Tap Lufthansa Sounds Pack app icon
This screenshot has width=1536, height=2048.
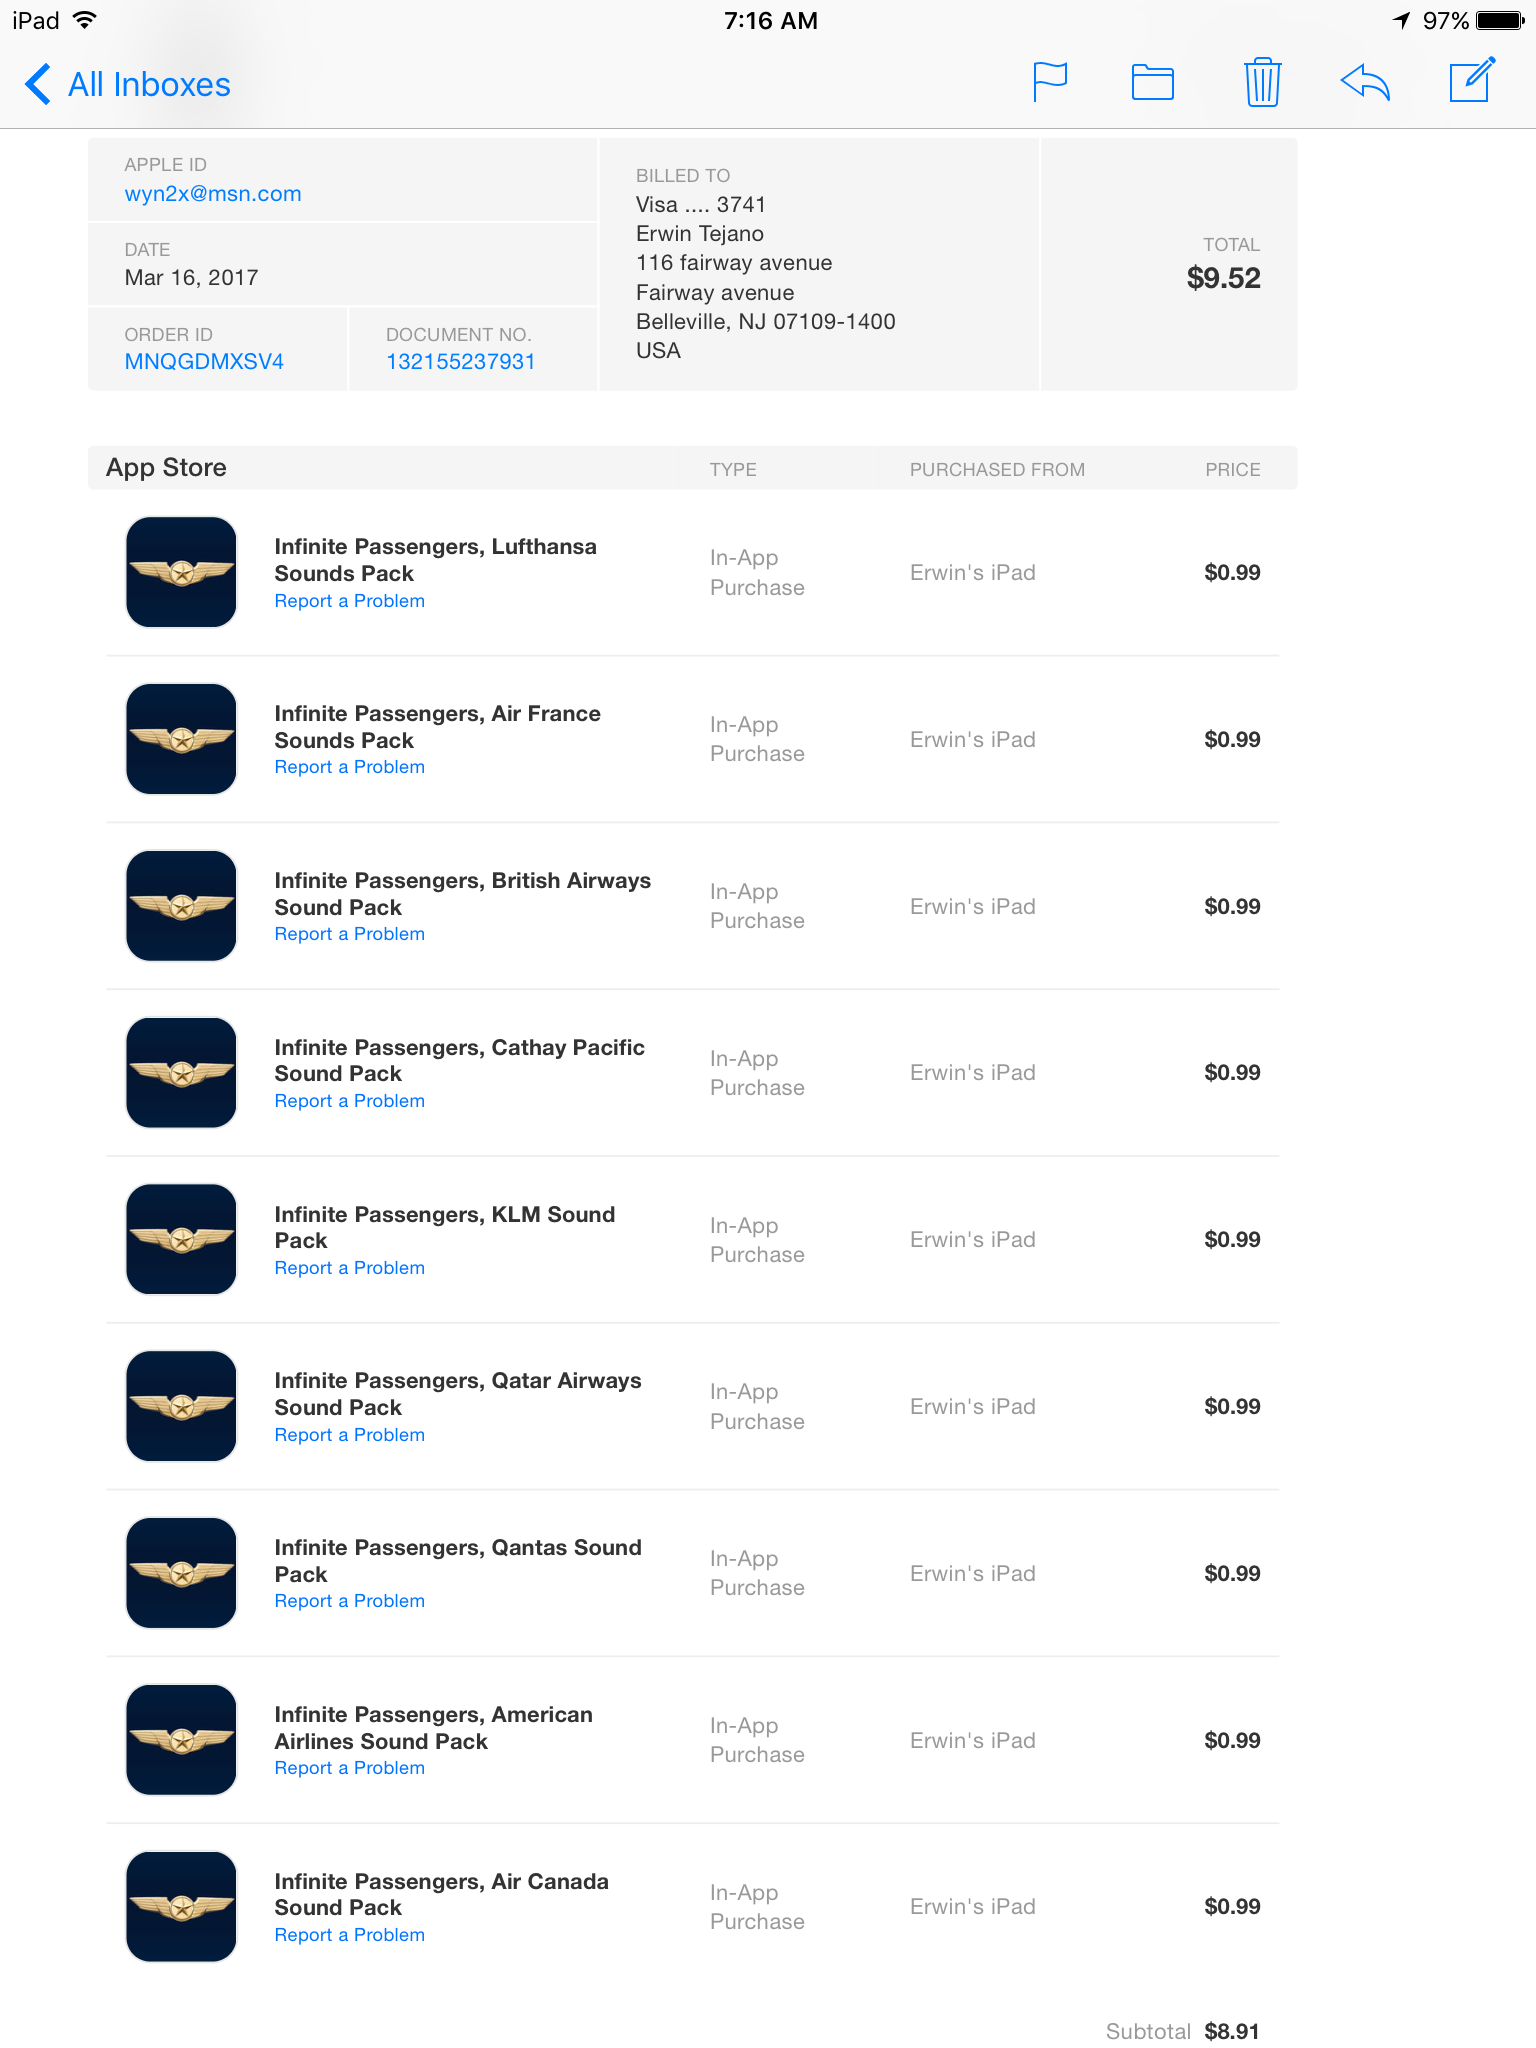181,572
